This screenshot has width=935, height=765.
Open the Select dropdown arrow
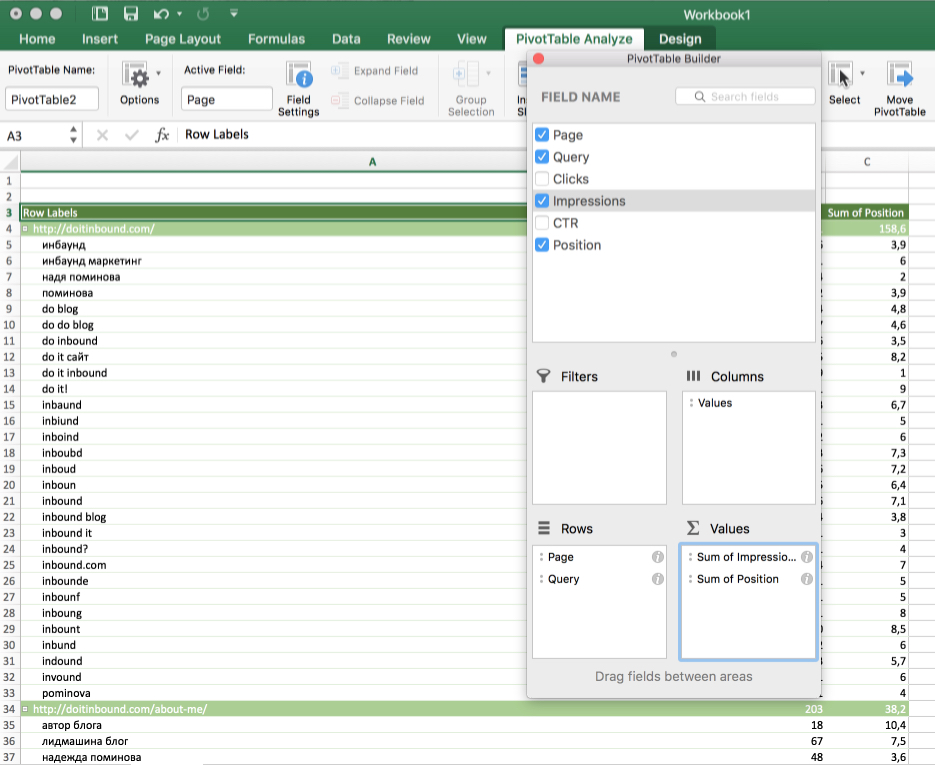(x=862, y=73)
